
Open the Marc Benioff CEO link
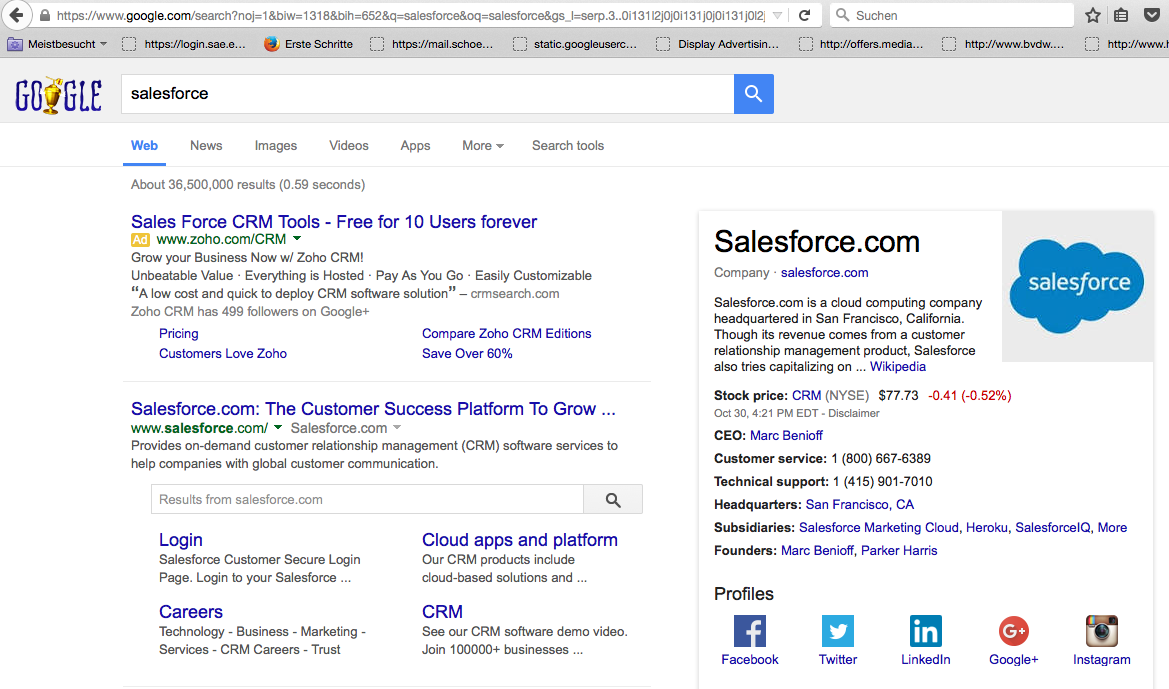pos(786,435)
